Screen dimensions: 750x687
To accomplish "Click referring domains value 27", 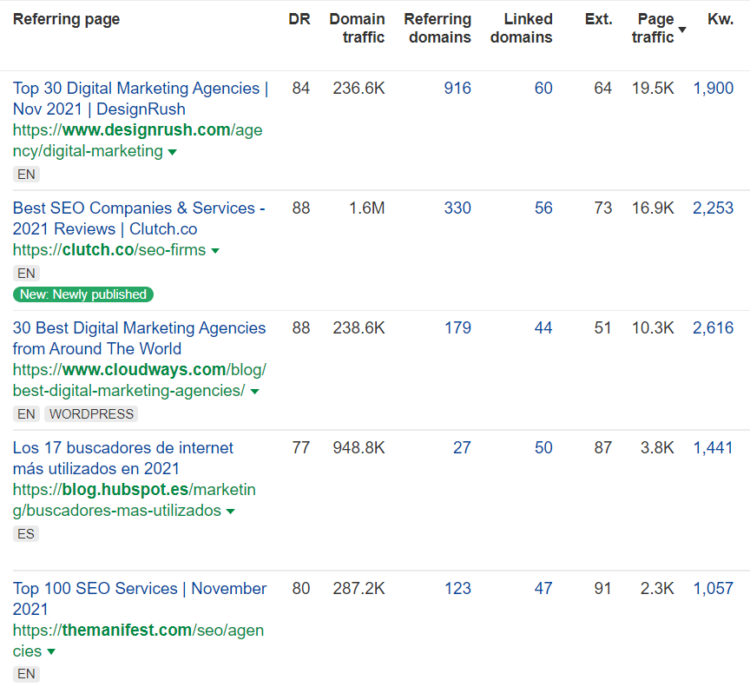I will tap(462, 448).
